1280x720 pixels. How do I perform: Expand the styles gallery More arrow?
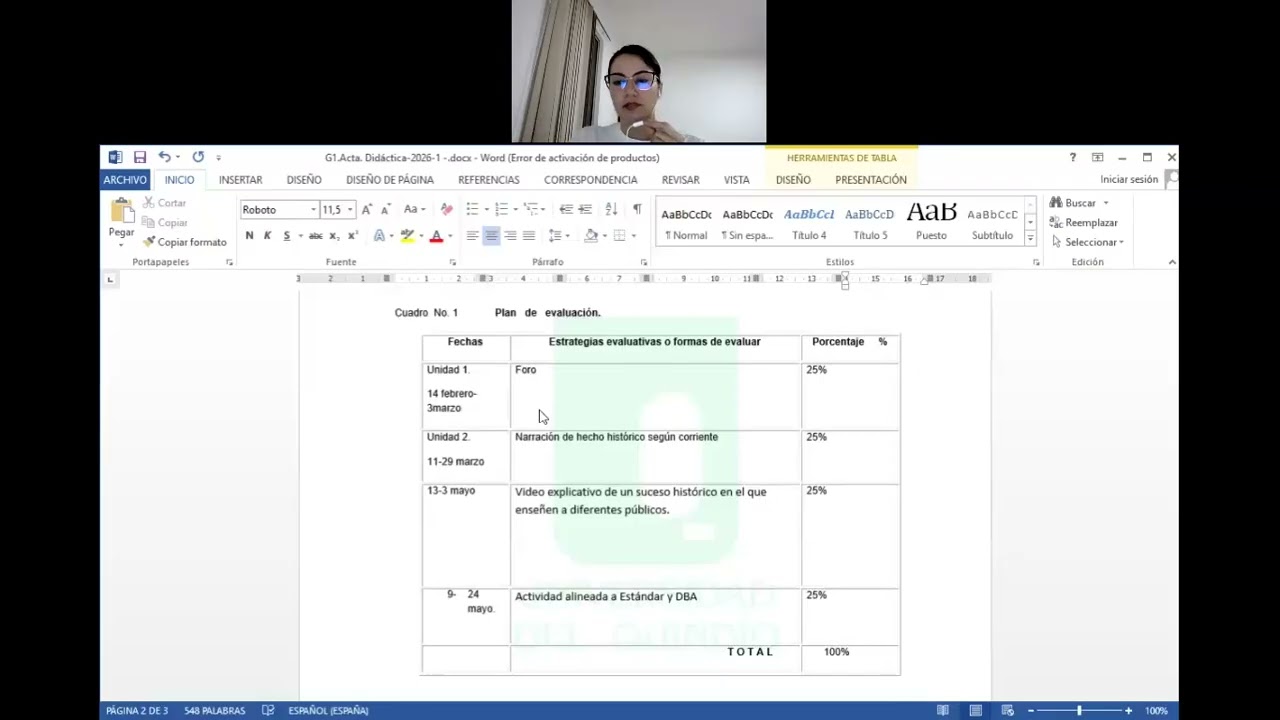(1031, 238)
